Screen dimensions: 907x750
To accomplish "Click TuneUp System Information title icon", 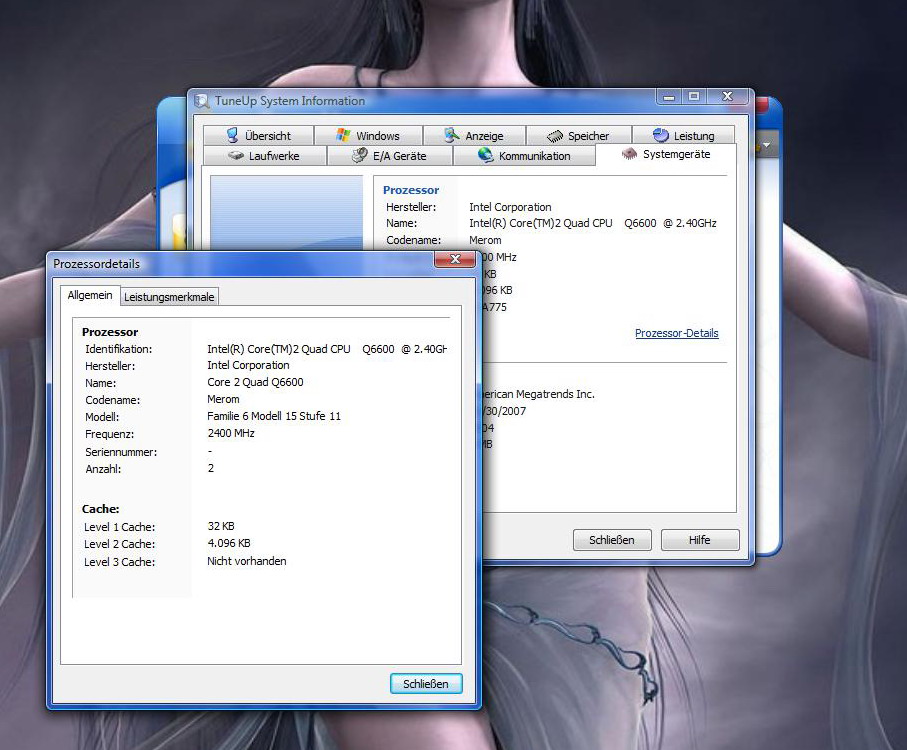I will tap(202, 101).
